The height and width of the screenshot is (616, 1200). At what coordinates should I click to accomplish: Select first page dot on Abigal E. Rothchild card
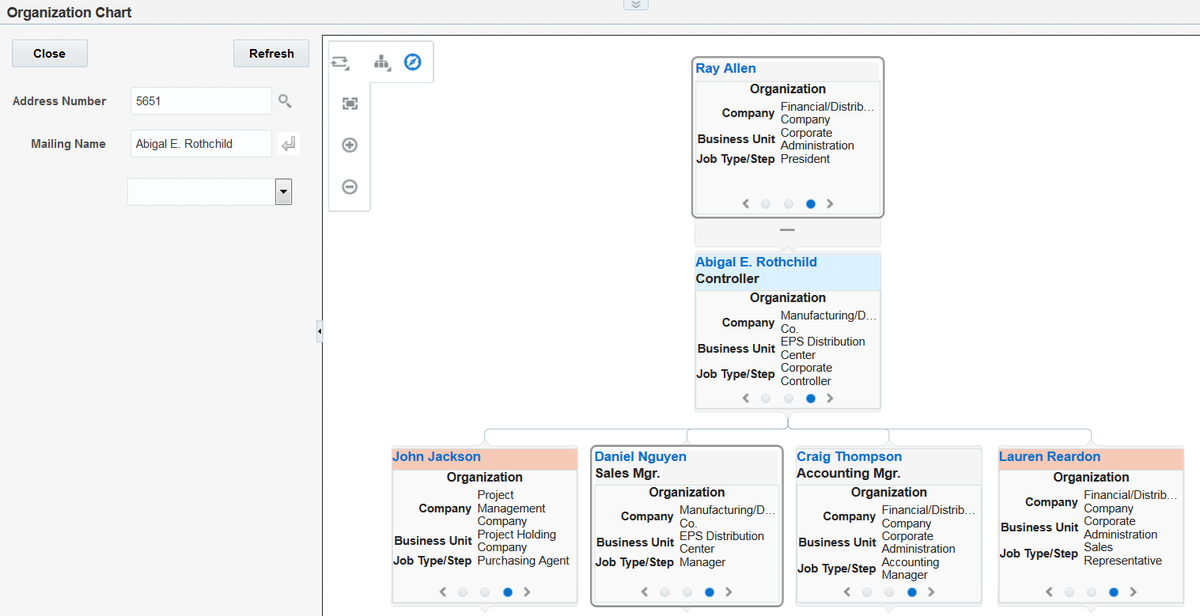tap(766, 398)
